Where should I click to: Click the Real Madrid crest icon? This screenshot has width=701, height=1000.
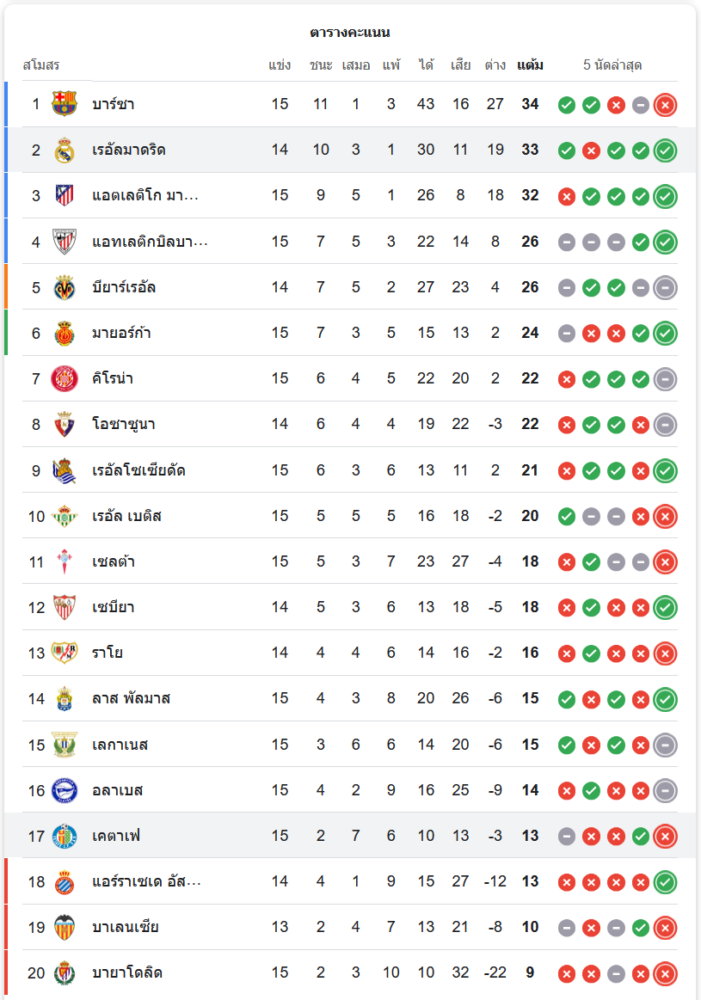coord(64,150)
